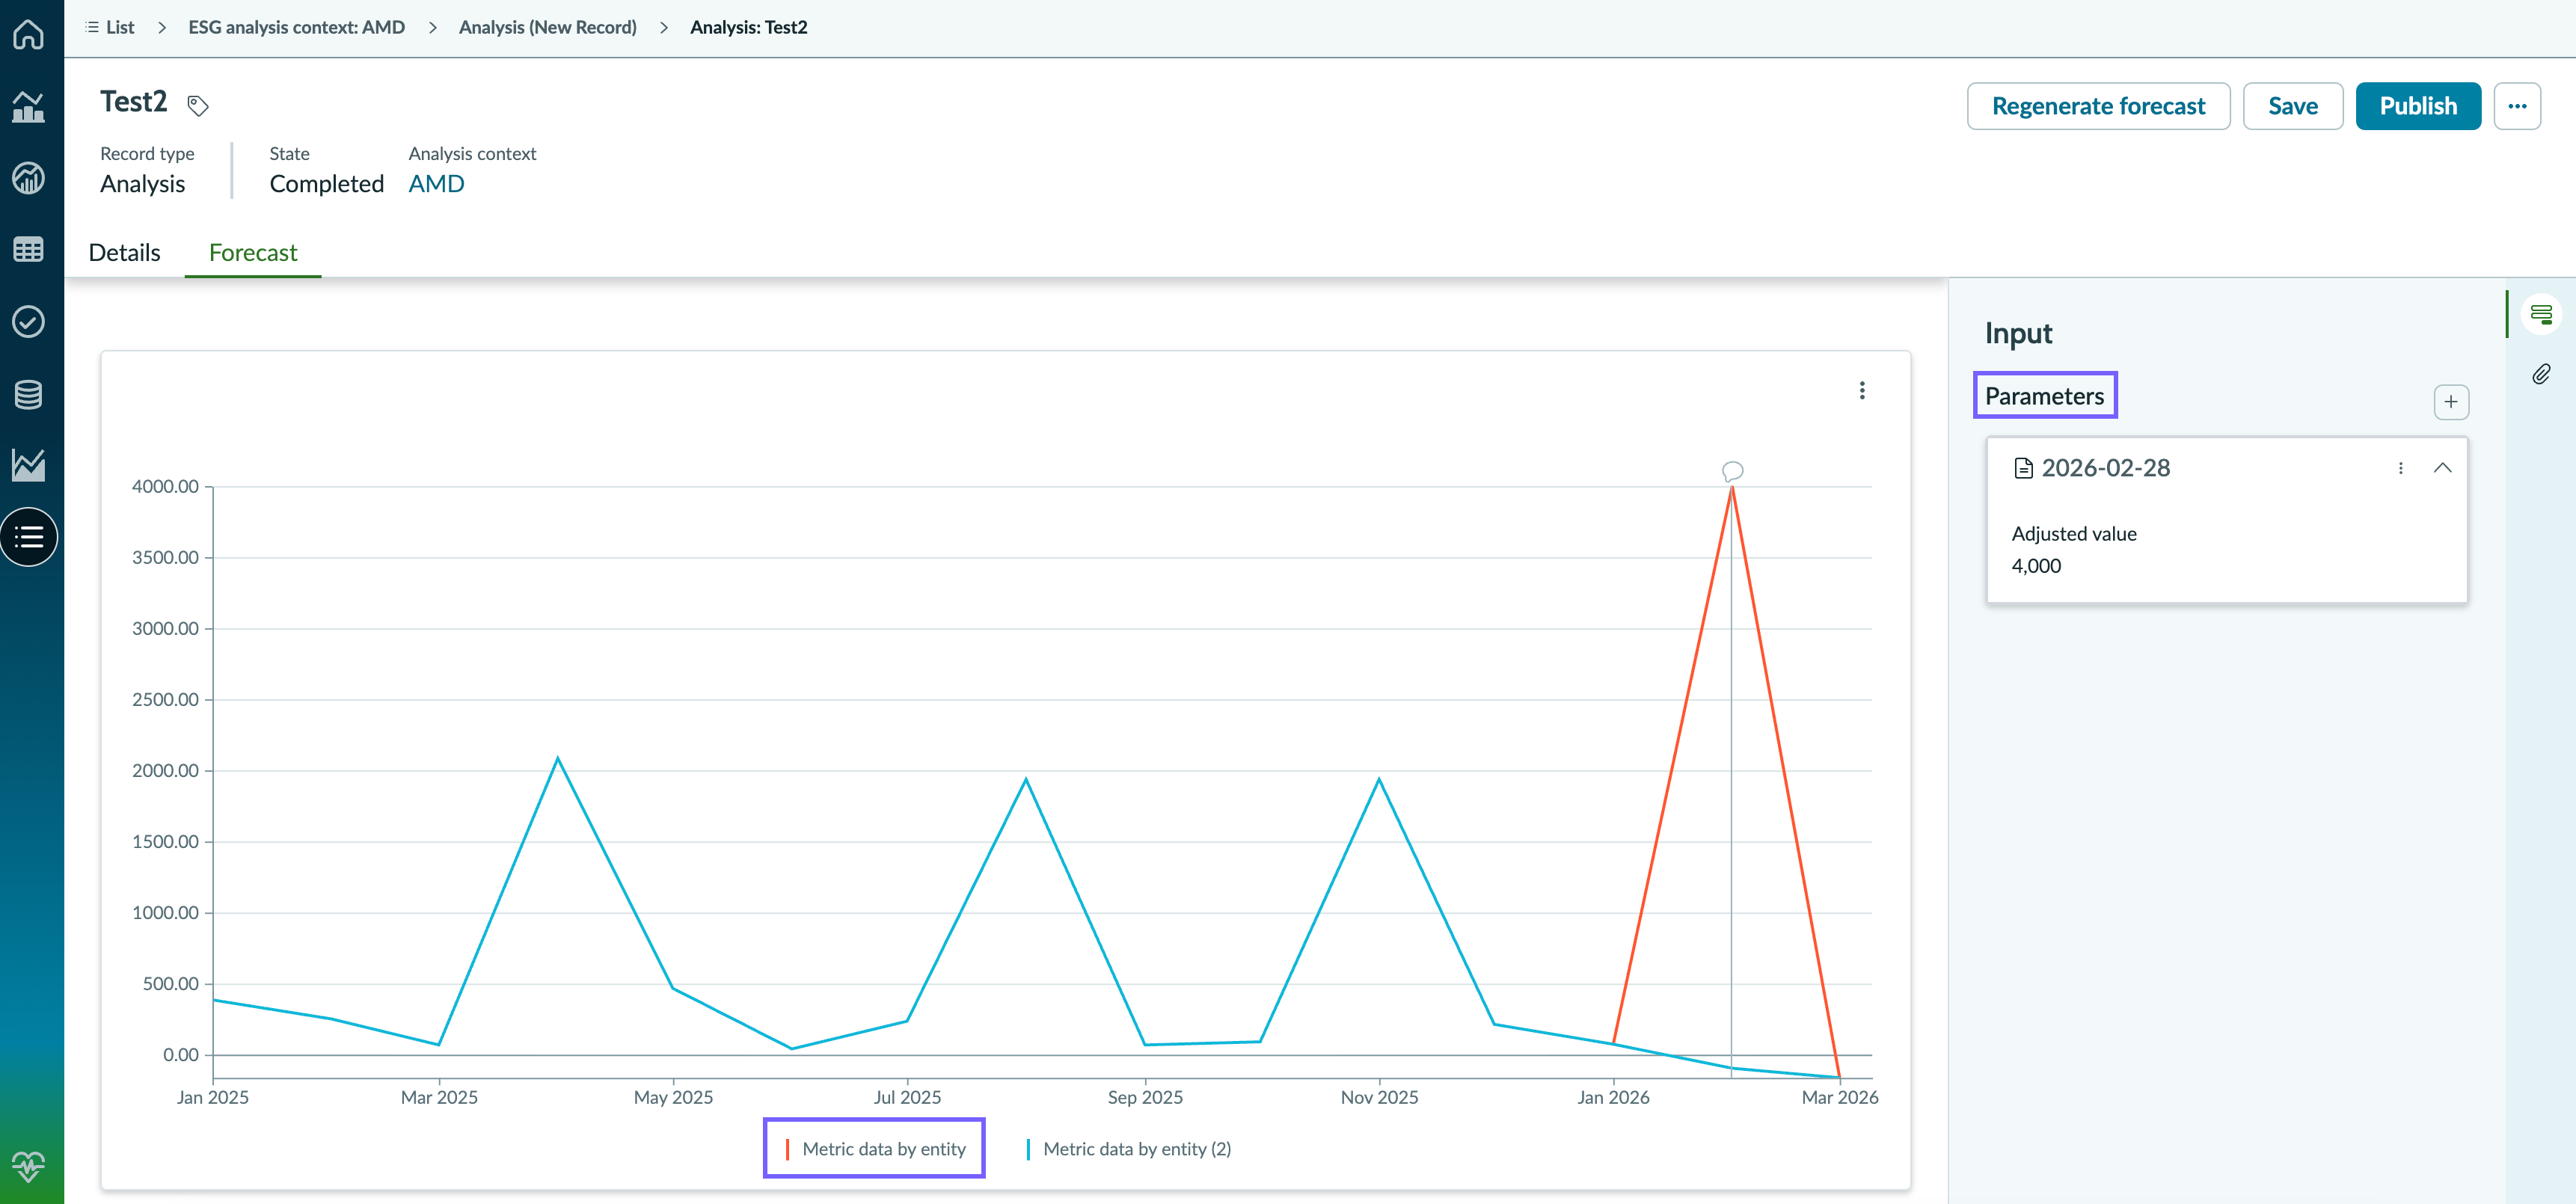Select the Forecast tab
The width and height of the screenshot is (2576, 1204).
pos(253,252)
